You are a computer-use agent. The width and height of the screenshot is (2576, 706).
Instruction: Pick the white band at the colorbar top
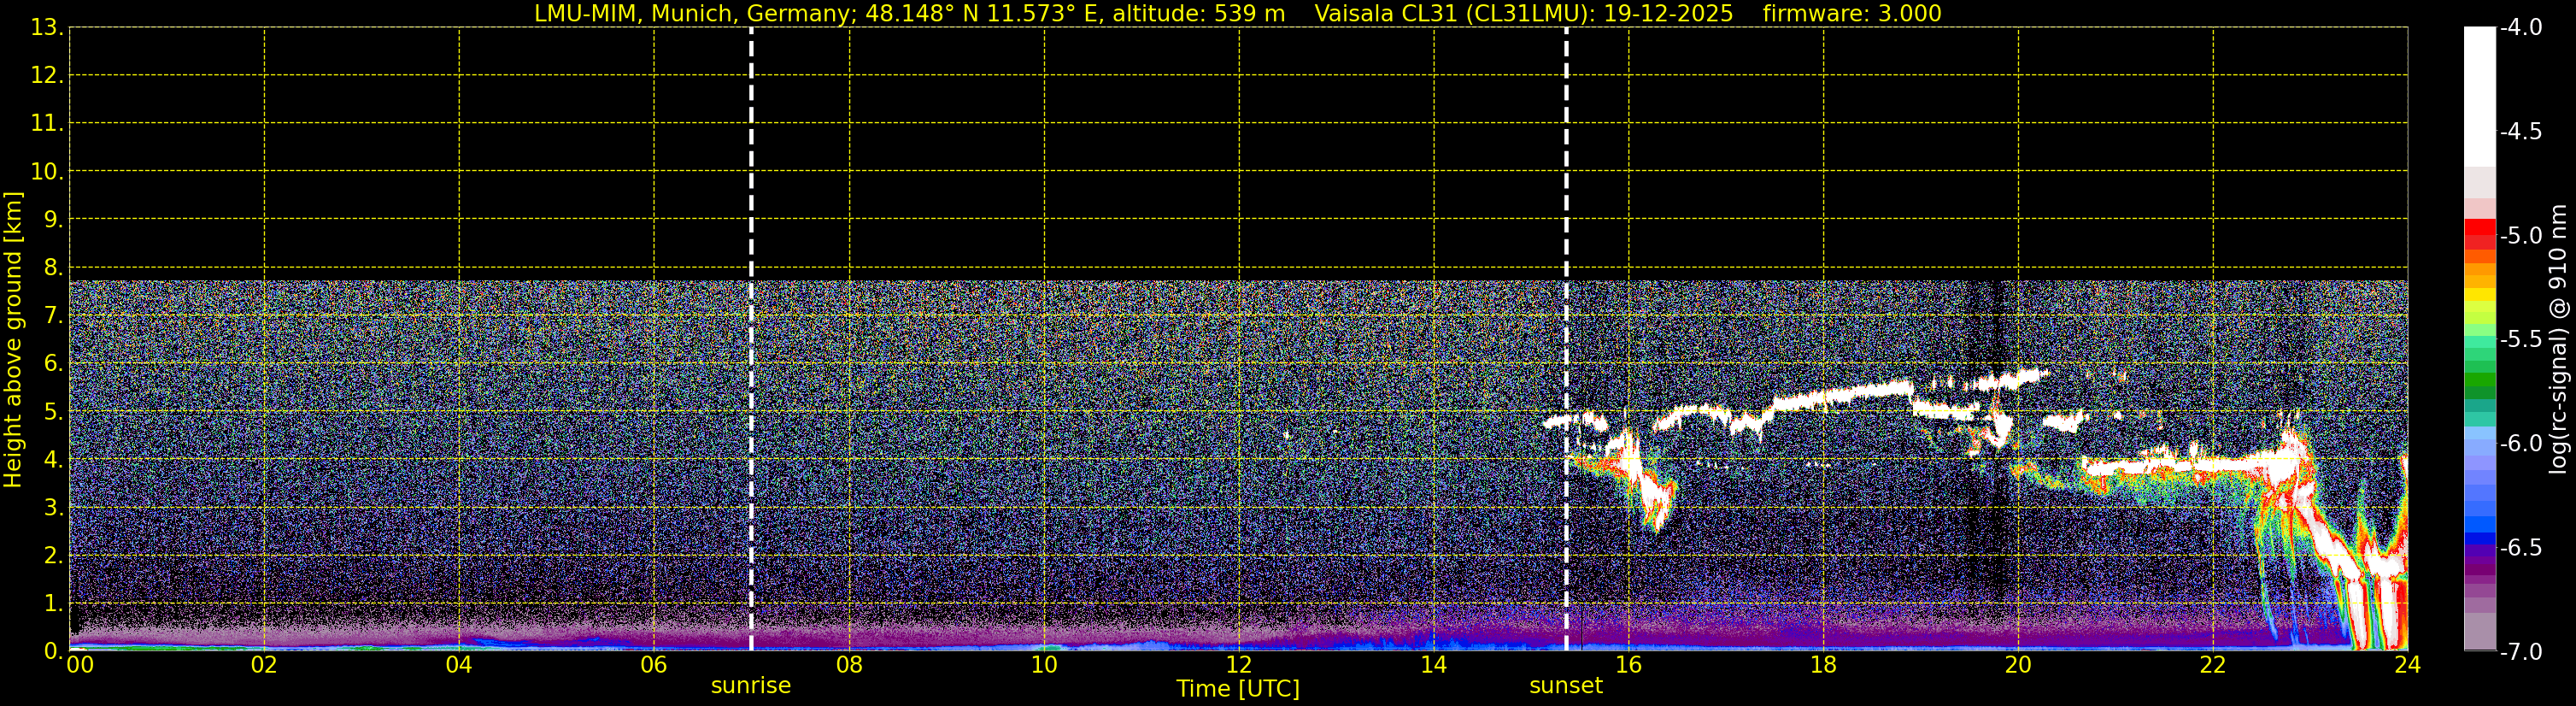[2479, 97]
